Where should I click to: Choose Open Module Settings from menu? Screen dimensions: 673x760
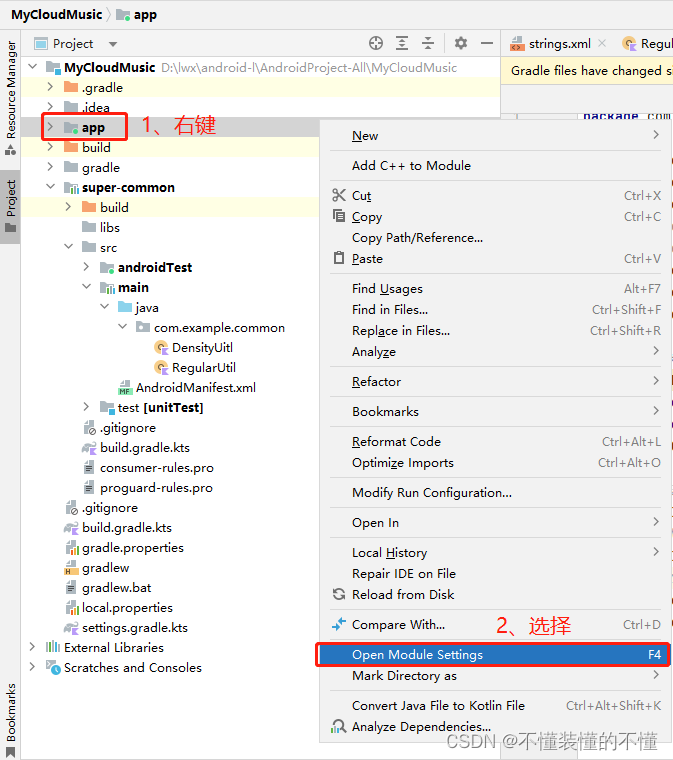tap(493, 654)
